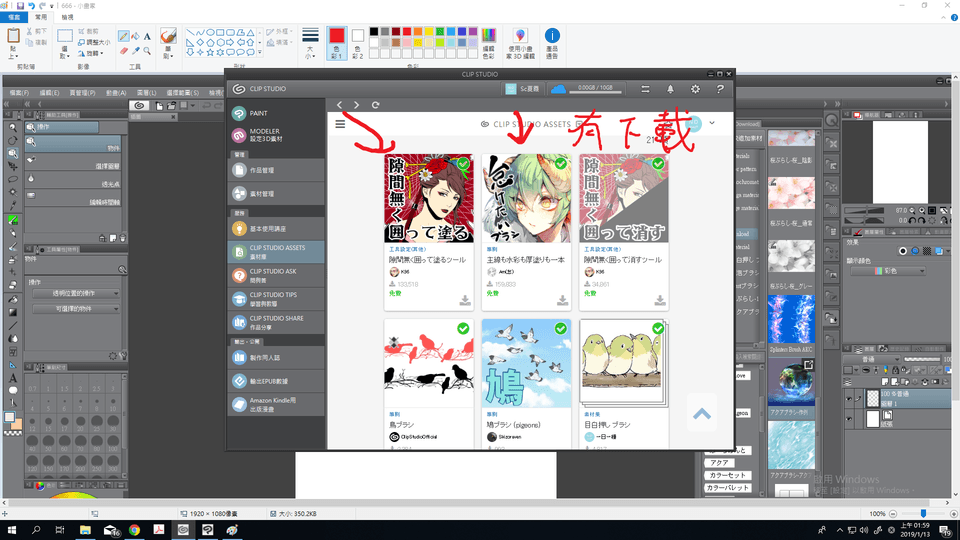Click the Clip Studio cloud icon
The image size is (960, 540).
coord(558,89)
